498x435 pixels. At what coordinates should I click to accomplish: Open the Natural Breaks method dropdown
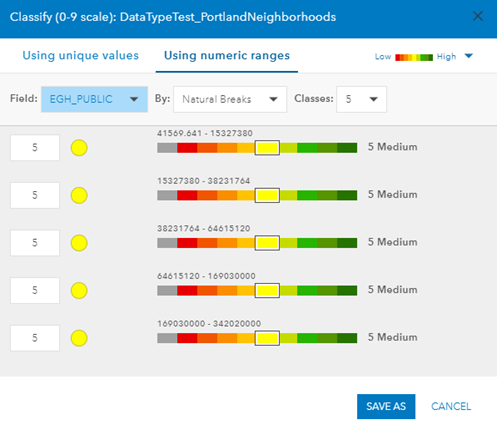tap(230, 99)
